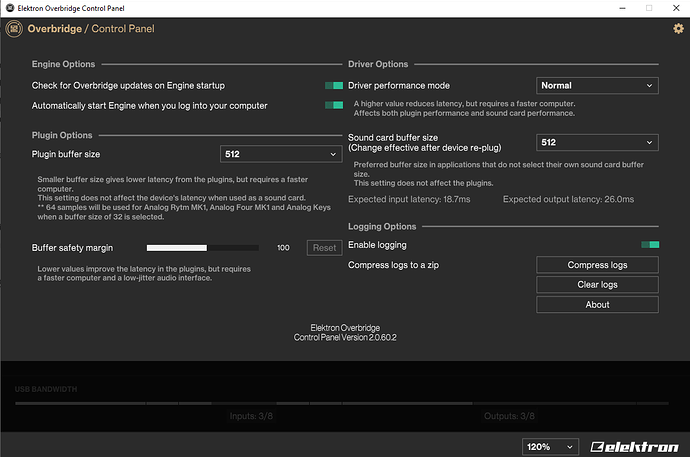Click the Compress logs button

click(597, 265)
